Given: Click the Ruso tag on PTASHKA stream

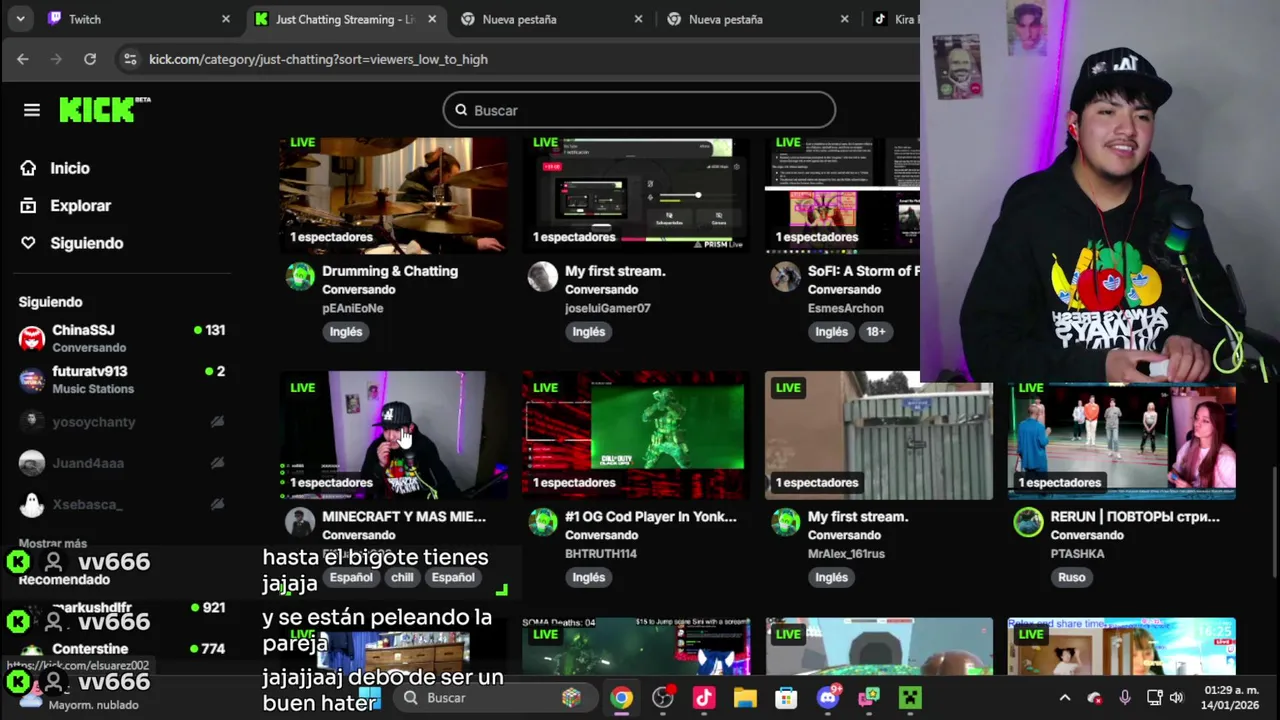Looking at the screenshot, I should 1072,577.
